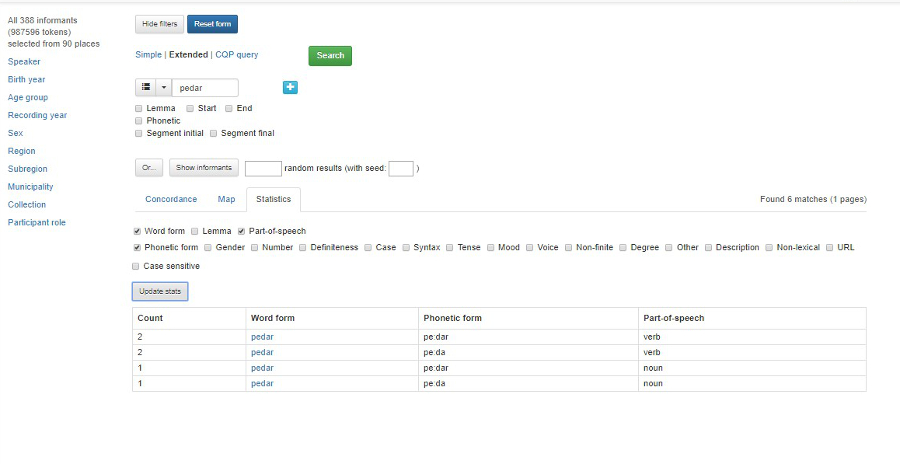Click the random results number field
Viewport: 900px width, 464px height.
[263, 168]
